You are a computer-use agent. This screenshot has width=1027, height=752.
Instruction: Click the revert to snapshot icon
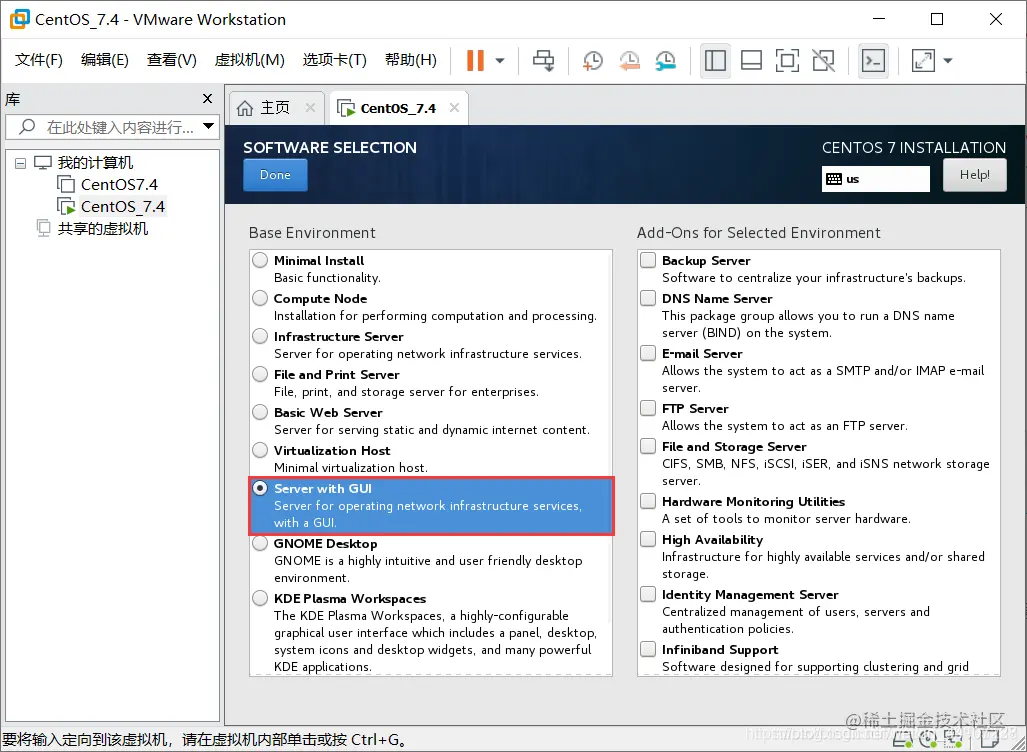629,60
